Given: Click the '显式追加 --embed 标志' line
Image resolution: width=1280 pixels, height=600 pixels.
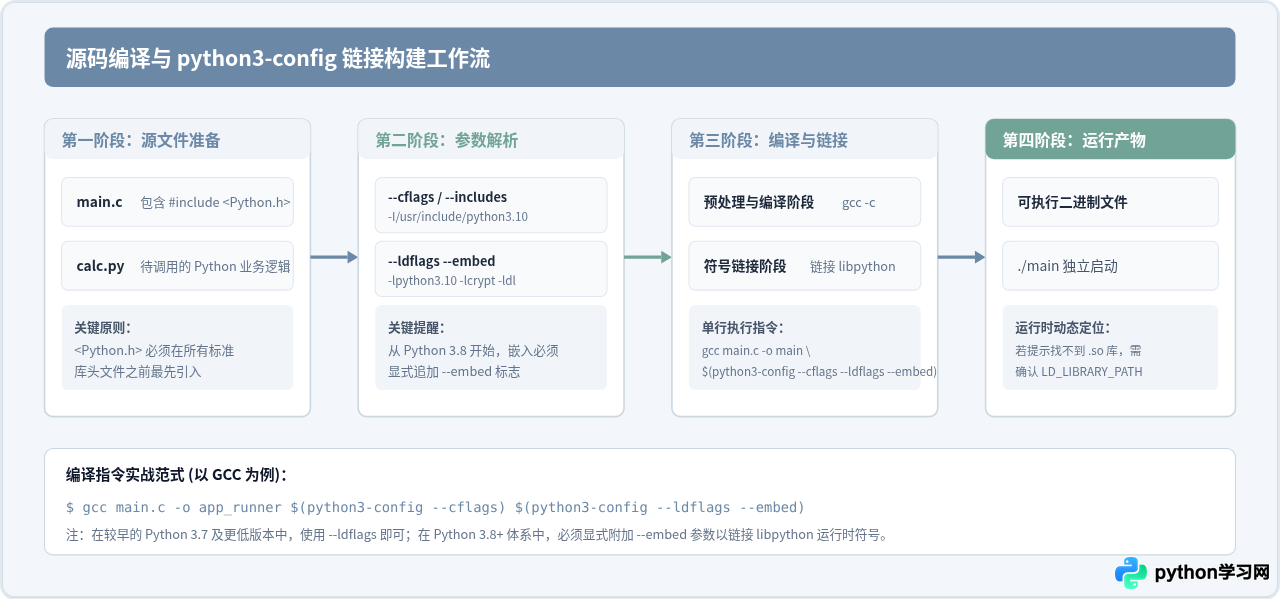Looking at the screenshot, I should click(454, 371).
